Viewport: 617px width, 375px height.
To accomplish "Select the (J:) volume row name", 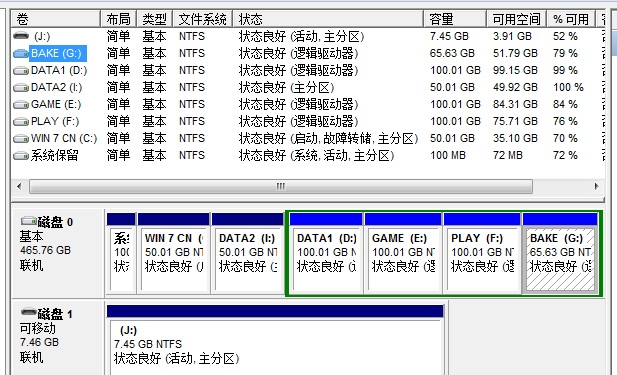I will click(x=42, y=36).
